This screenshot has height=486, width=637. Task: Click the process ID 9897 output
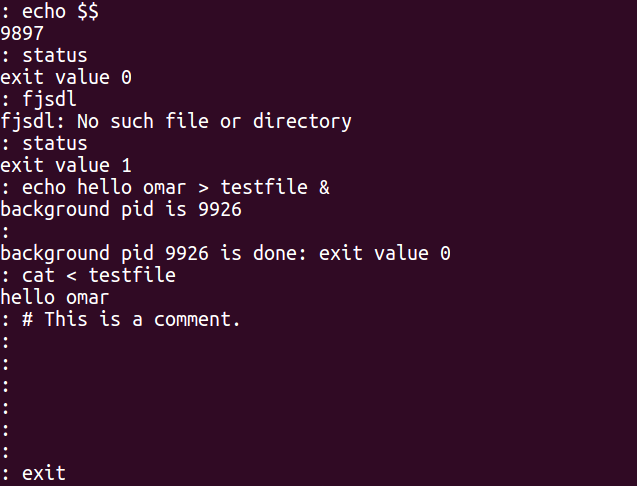tap(22, 34)
